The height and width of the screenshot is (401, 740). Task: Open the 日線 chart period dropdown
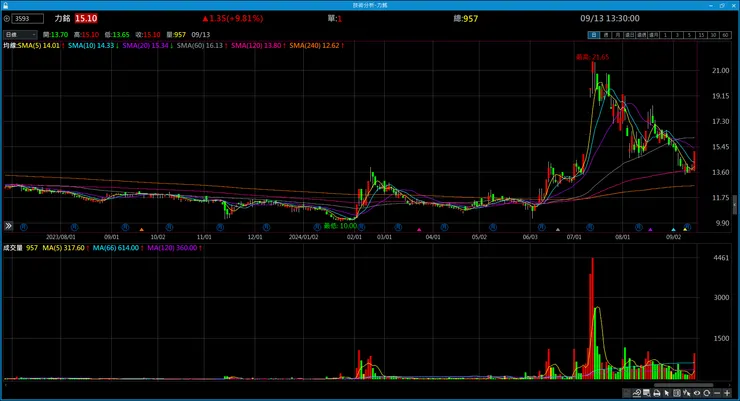20,34
